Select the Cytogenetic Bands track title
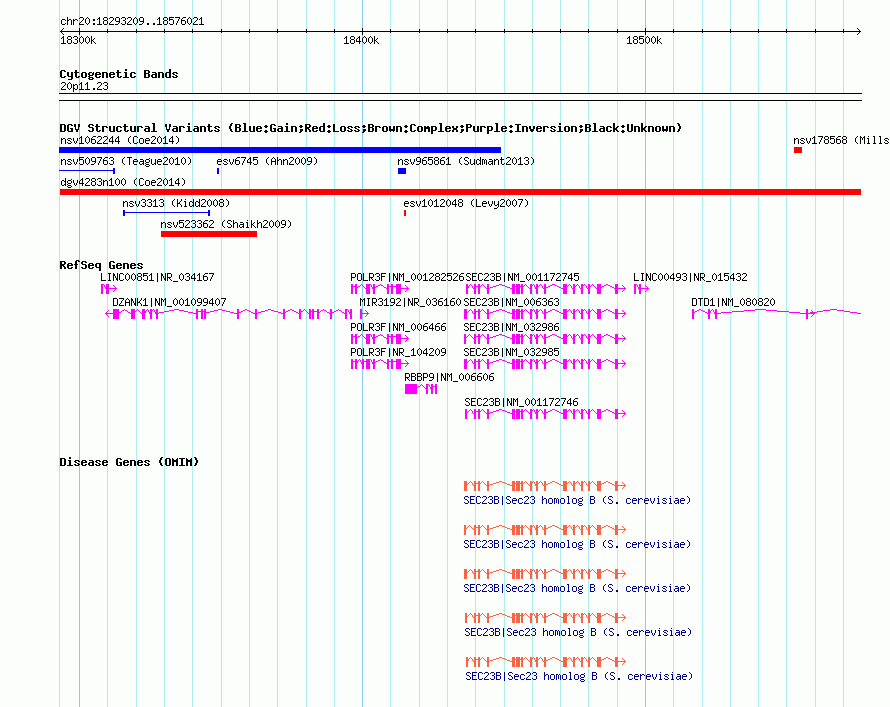This screenshot has width=890, height=707. point(119,74)
